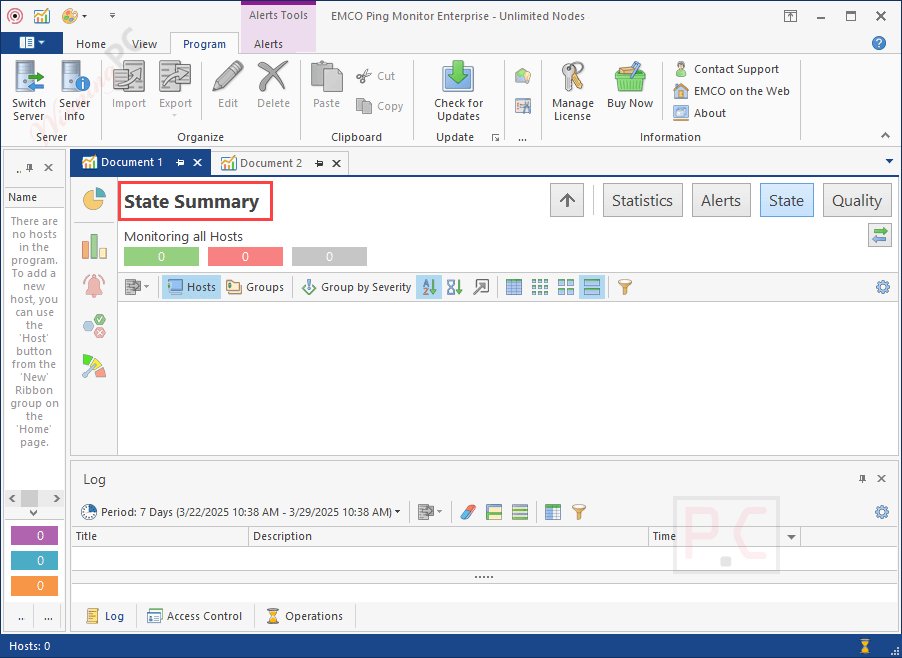Toggle sort descending Z-A button

tap(454, 286)
